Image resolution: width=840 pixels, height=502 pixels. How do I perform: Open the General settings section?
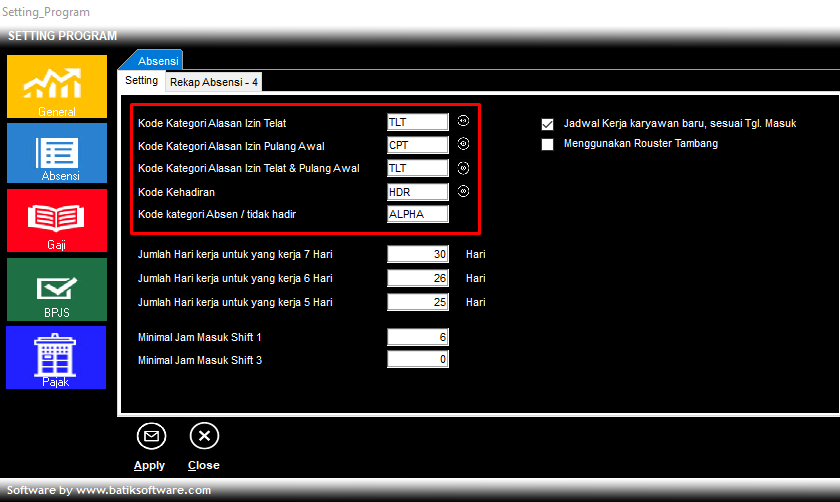point(56,87)
